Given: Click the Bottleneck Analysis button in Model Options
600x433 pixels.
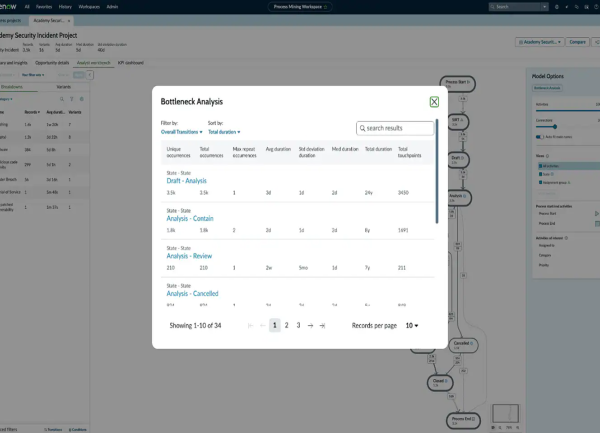Looking at the screenshot, I should pos(547,88).
